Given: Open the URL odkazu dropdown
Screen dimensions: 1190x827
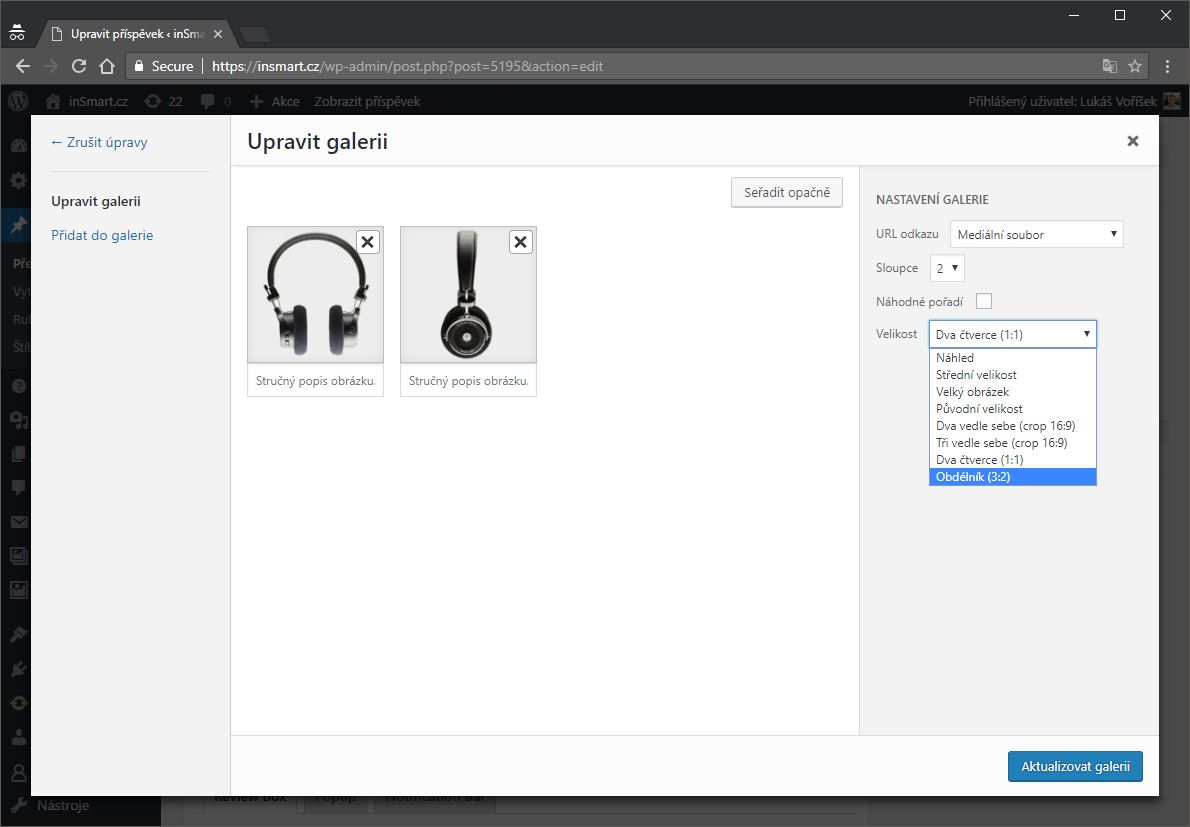Looking at the screenshot, I should click(1036, 234).
